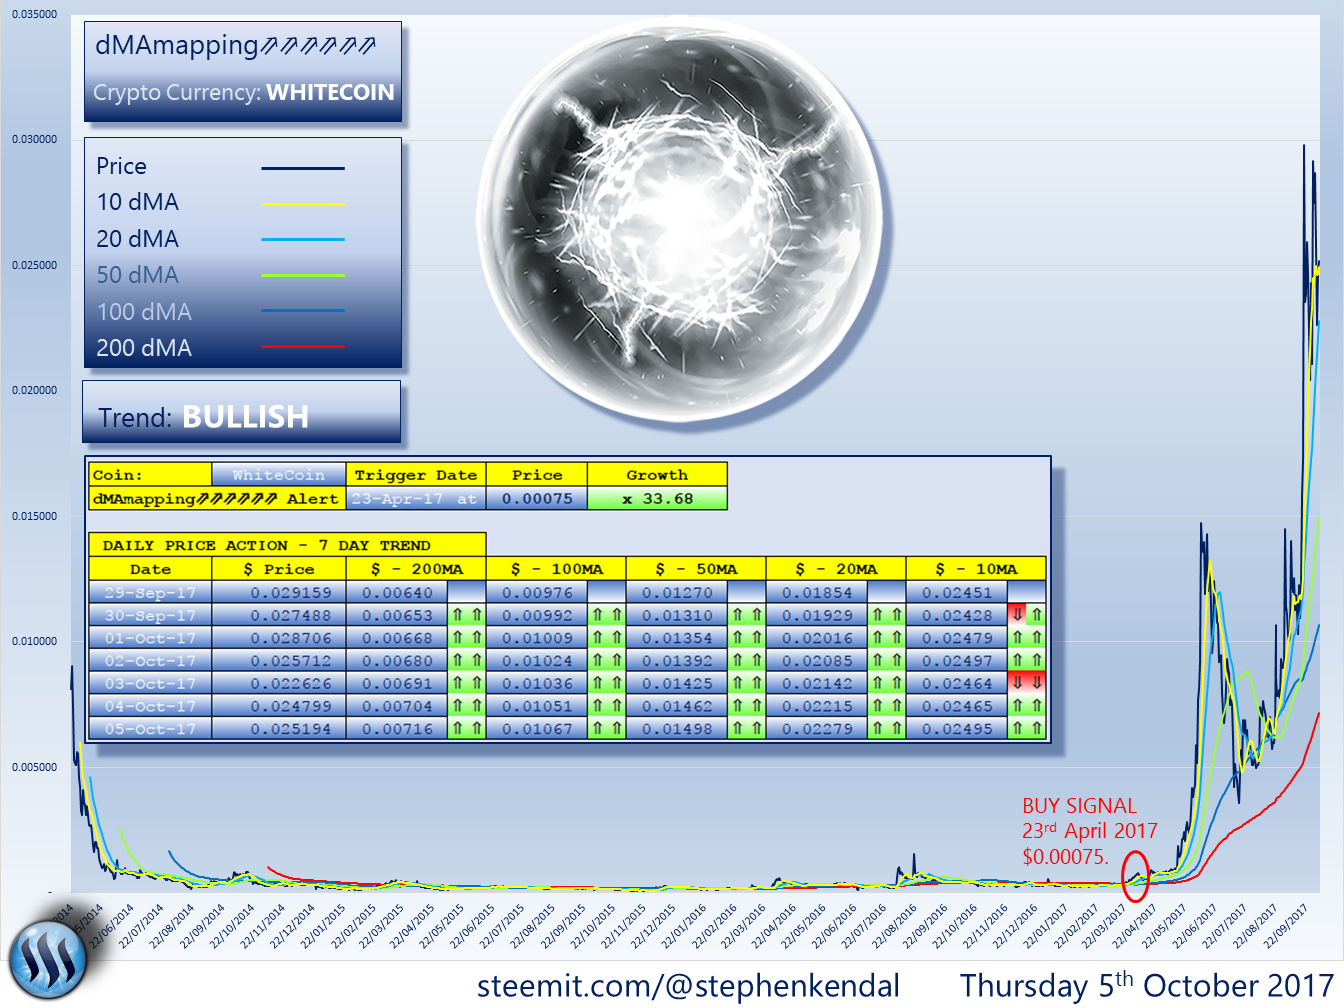The image size is (1344, 1008).
Task: Click the '22/07/2014' x-axis date label
Action: click(144, 926)
